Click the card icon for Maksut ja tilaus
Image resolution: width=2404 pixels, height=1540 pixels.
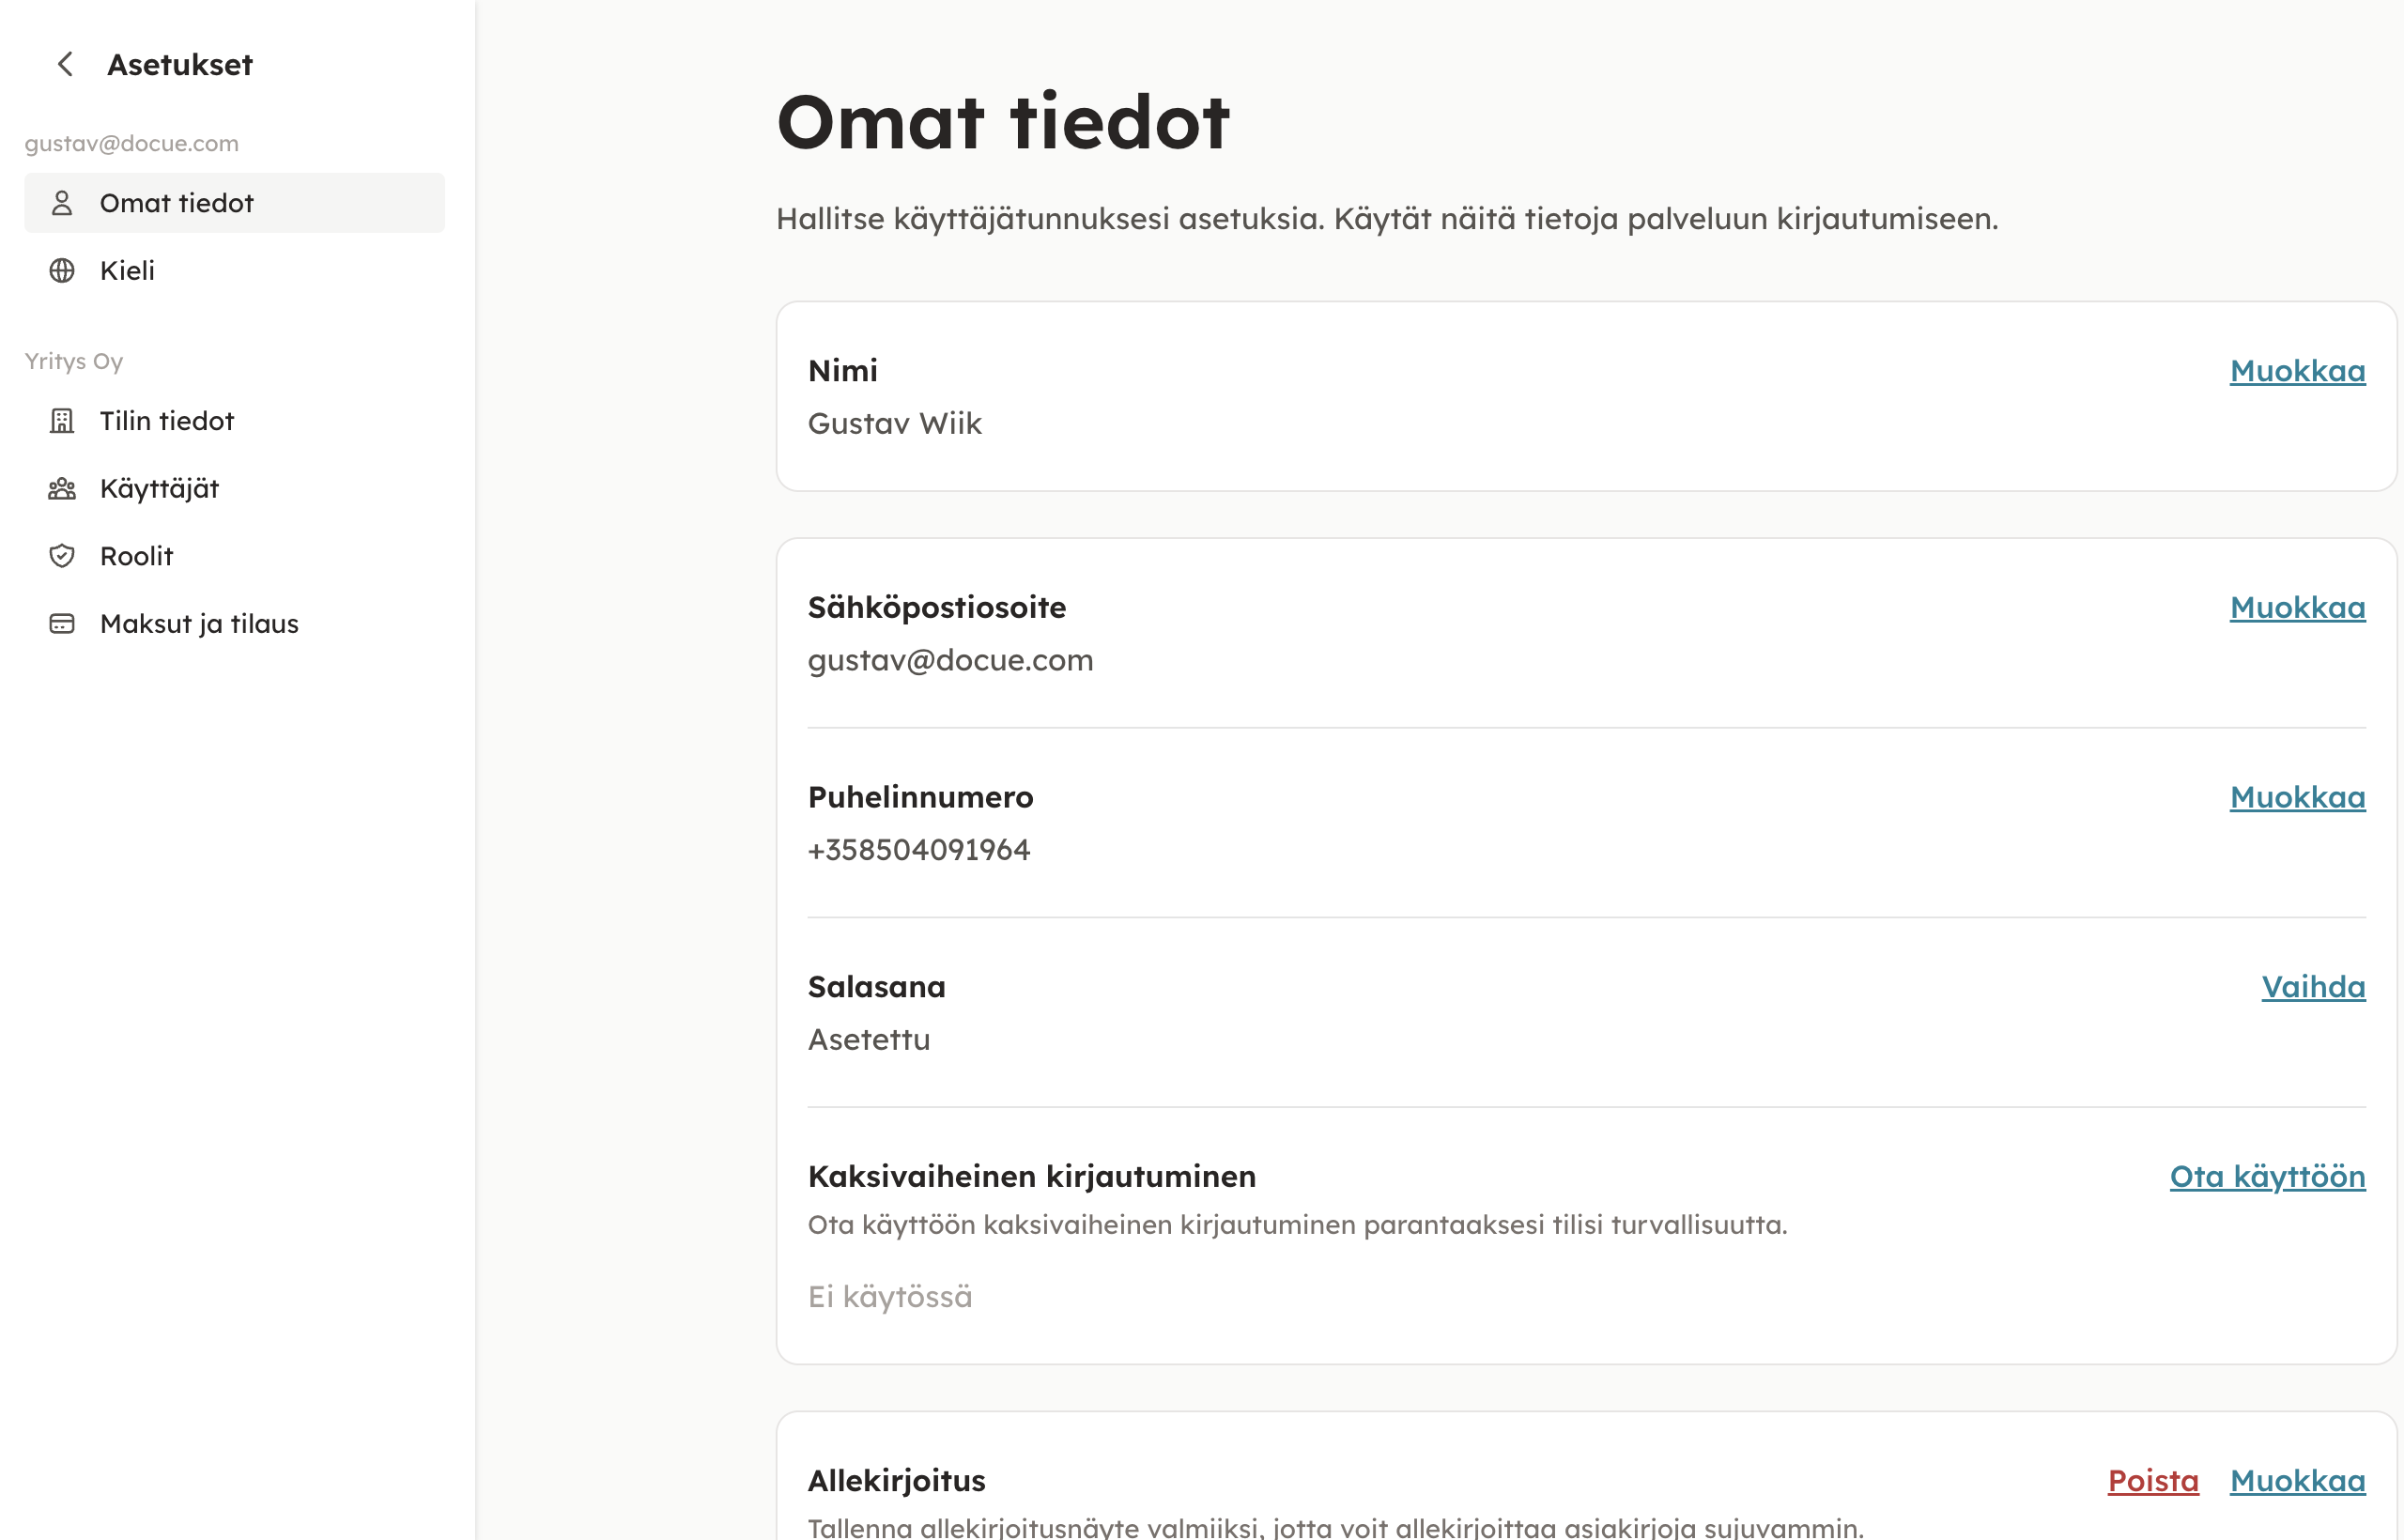coord(62,624)
